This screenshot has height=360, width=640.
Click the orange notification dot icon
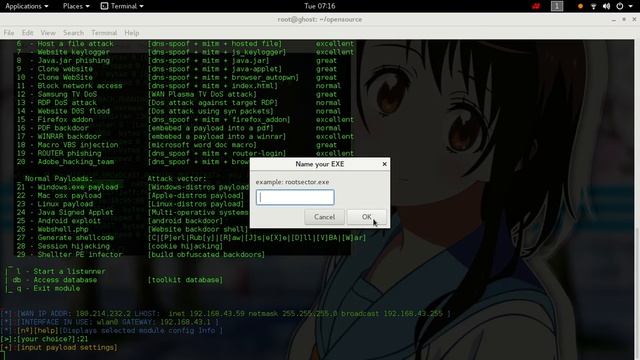click(x=580, y=6)
